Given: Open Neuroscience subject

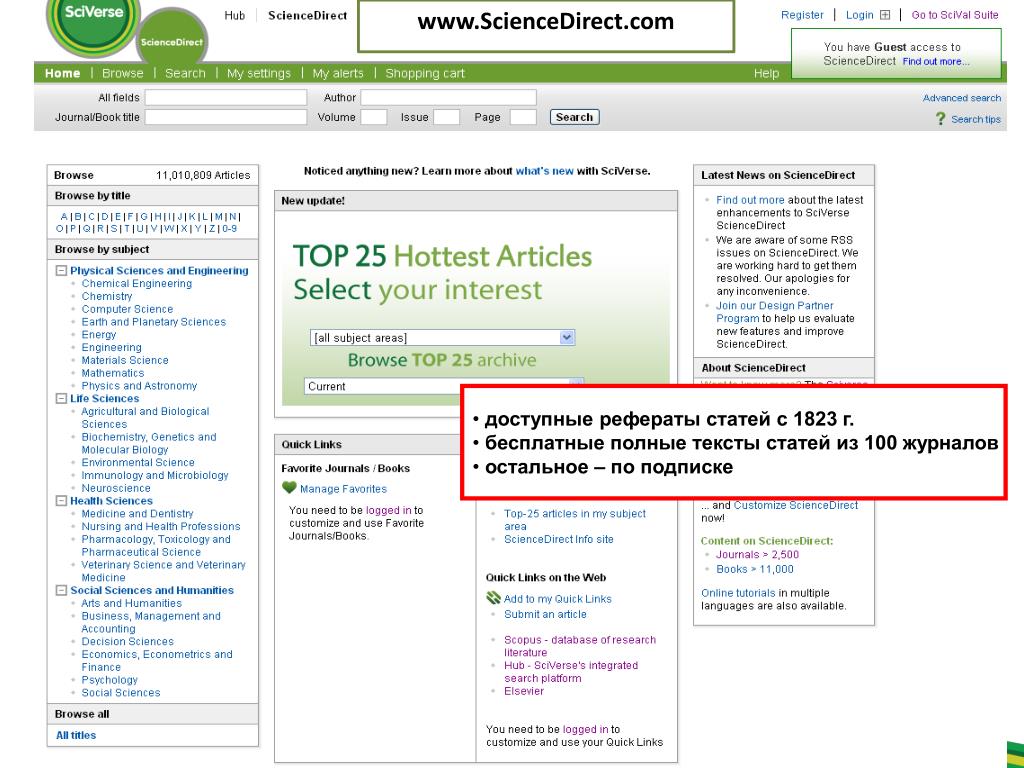Looking at the screenshot, I should tap(116, 488).
